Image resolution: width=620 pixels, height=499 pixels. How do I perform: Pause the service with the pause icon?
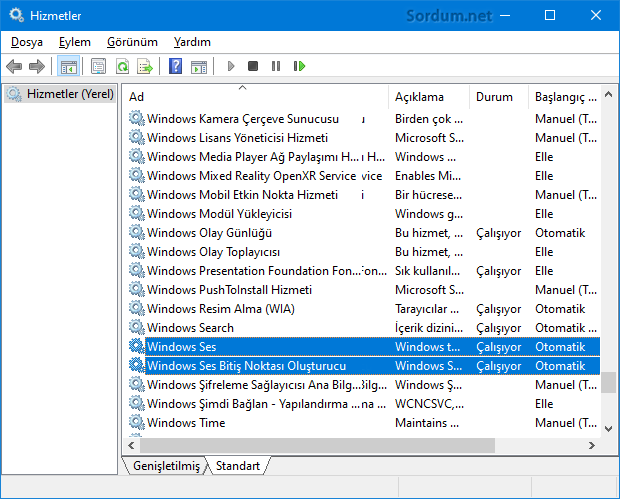point(276,66)
